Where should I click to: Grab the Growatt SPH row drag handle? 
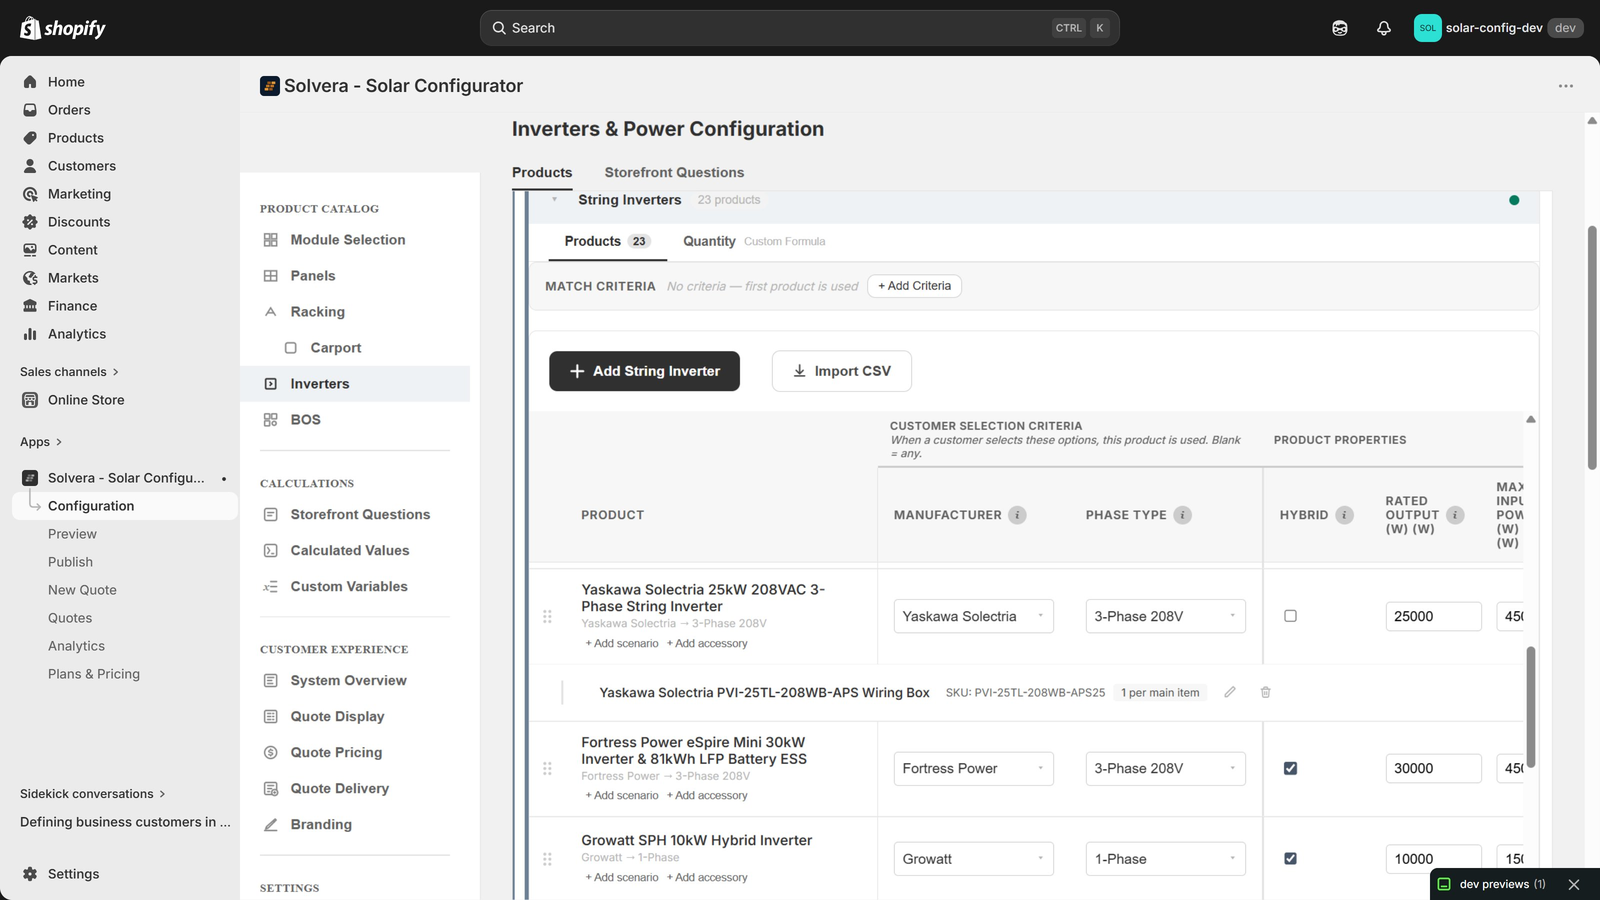(547, 859)
